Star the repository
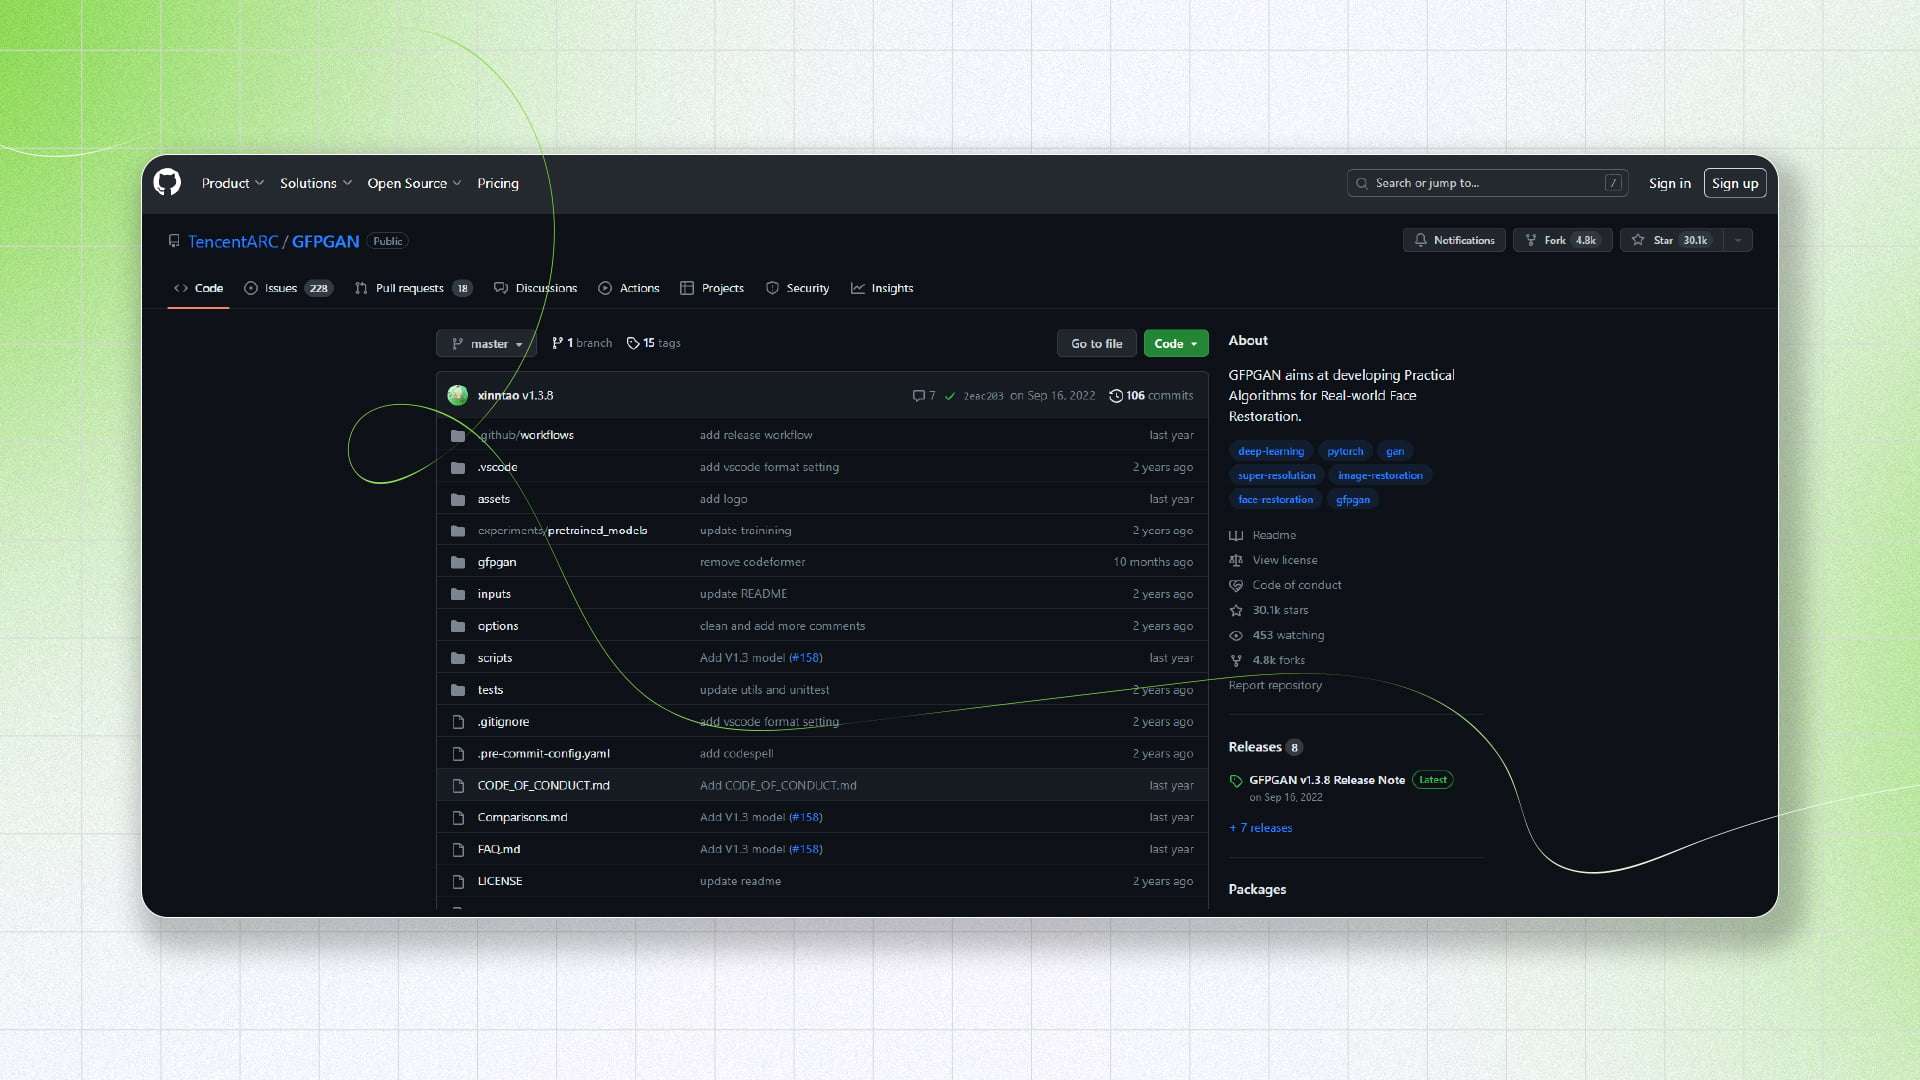This screenshot has height=1080, width=1920. (1671, 240)
